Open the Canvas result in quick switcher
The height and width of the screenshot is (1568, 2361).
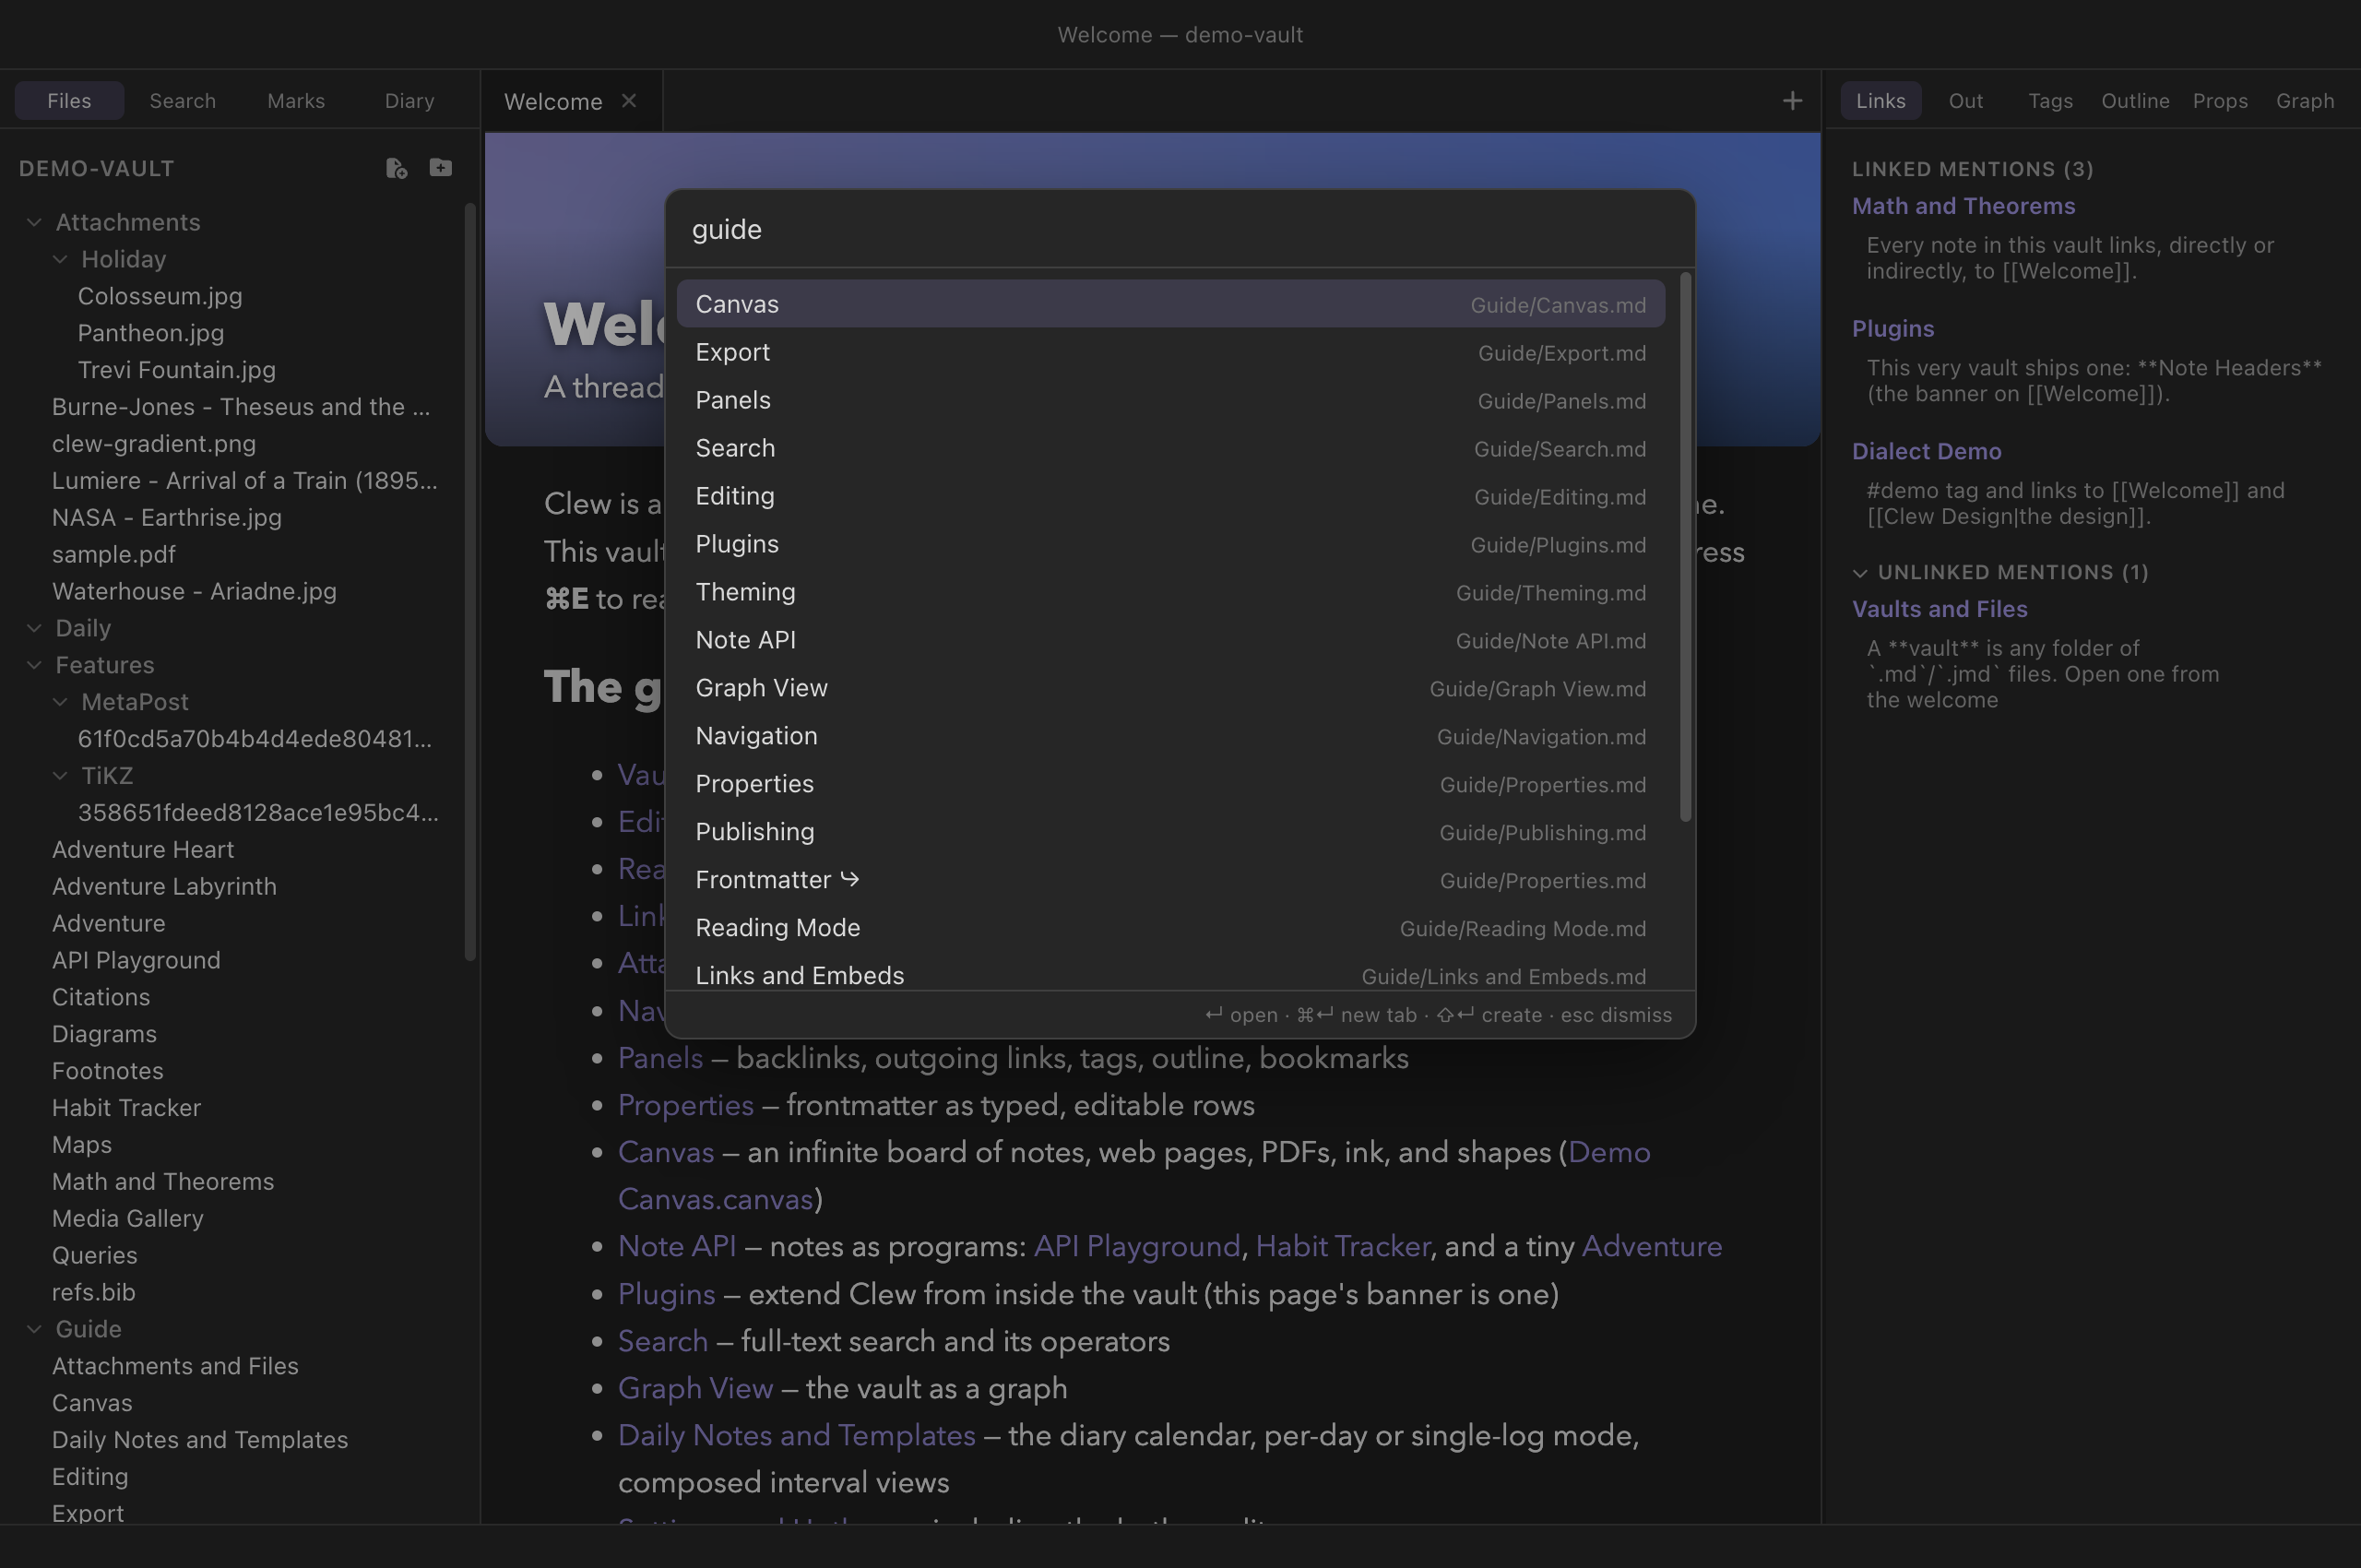[1171, 304]
